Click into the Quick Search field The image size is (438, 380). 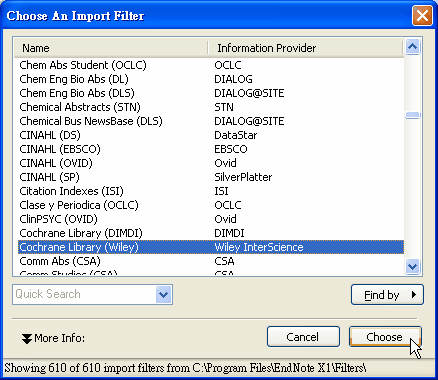[x=85, y=294]
